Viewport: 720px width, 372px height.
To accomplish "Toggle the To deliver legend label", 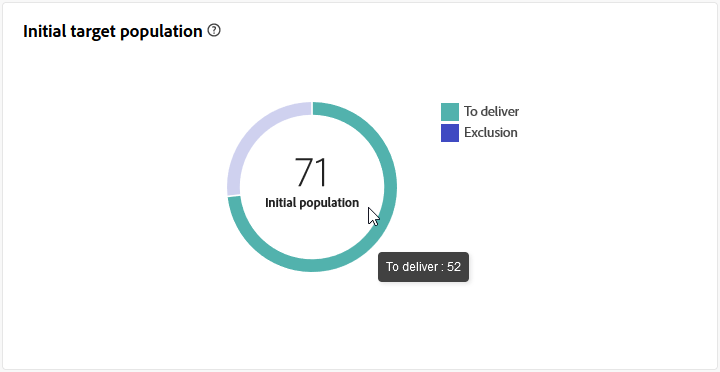I will 491,112.
